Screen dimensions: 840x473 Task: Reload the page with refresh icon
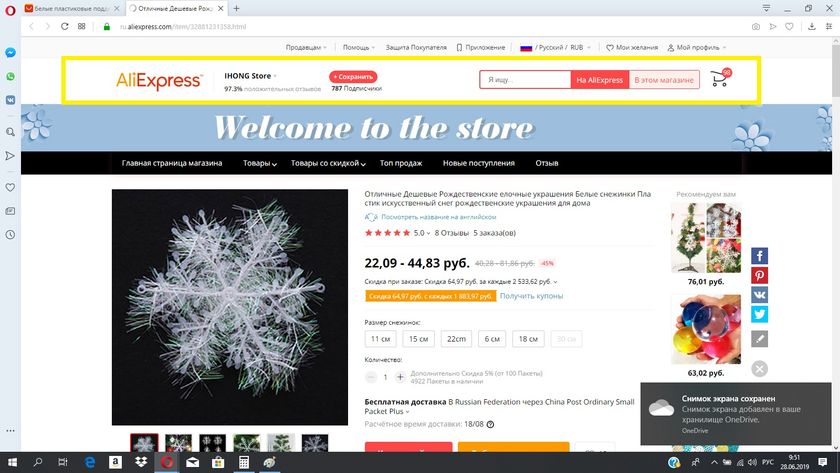pyautogui.click(x=62, y=26)
